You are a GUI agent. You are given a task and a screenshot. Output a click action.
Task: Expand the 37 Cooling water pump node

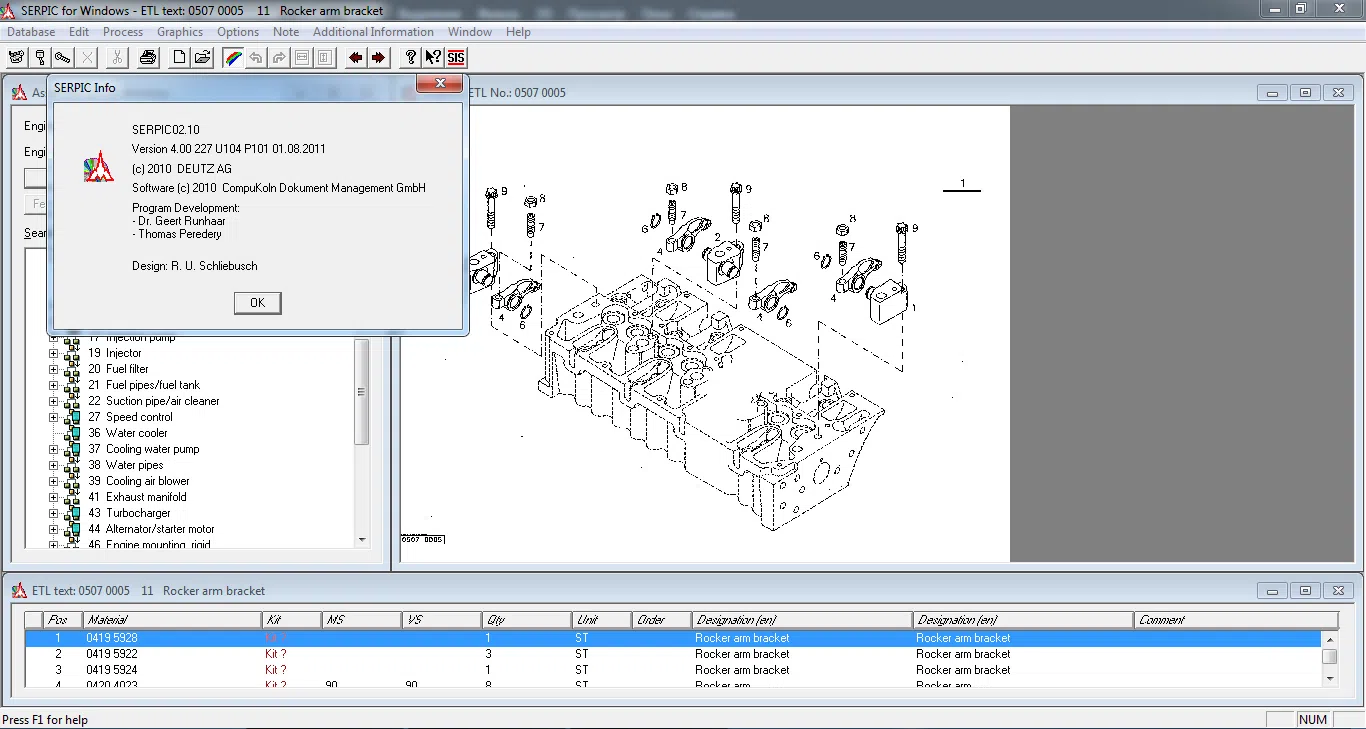click(54, 449)
